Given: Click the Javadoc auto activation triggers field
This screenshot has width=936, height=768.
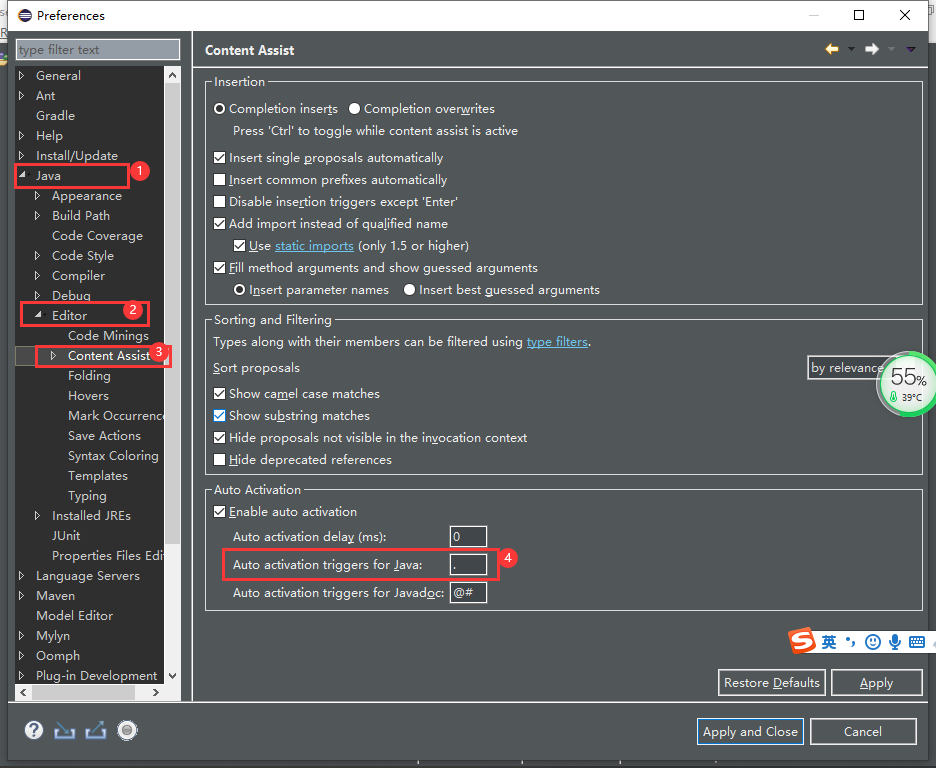Looking at the screenshot, I should [468, 593].
